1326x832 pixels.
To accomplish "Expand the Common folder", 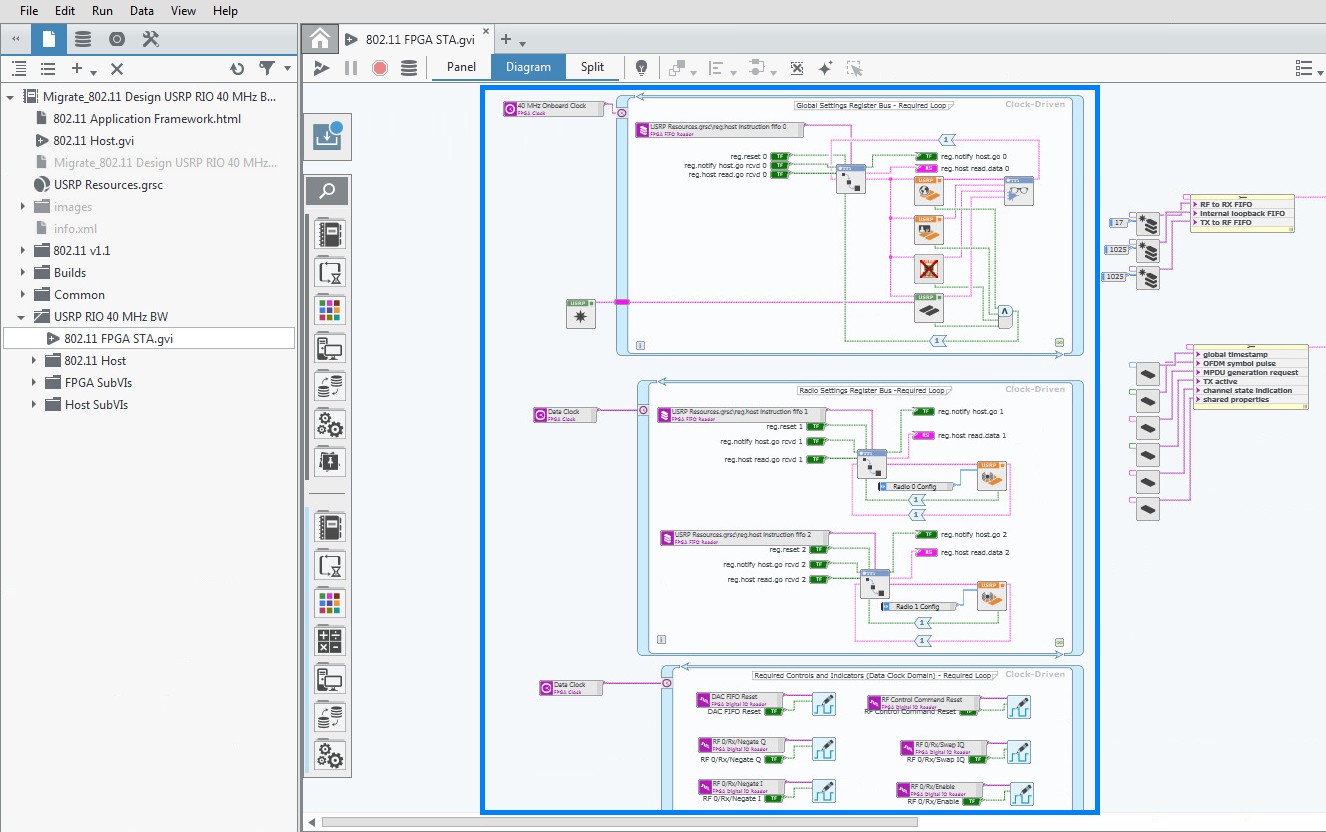I will (x=23, y=295).
